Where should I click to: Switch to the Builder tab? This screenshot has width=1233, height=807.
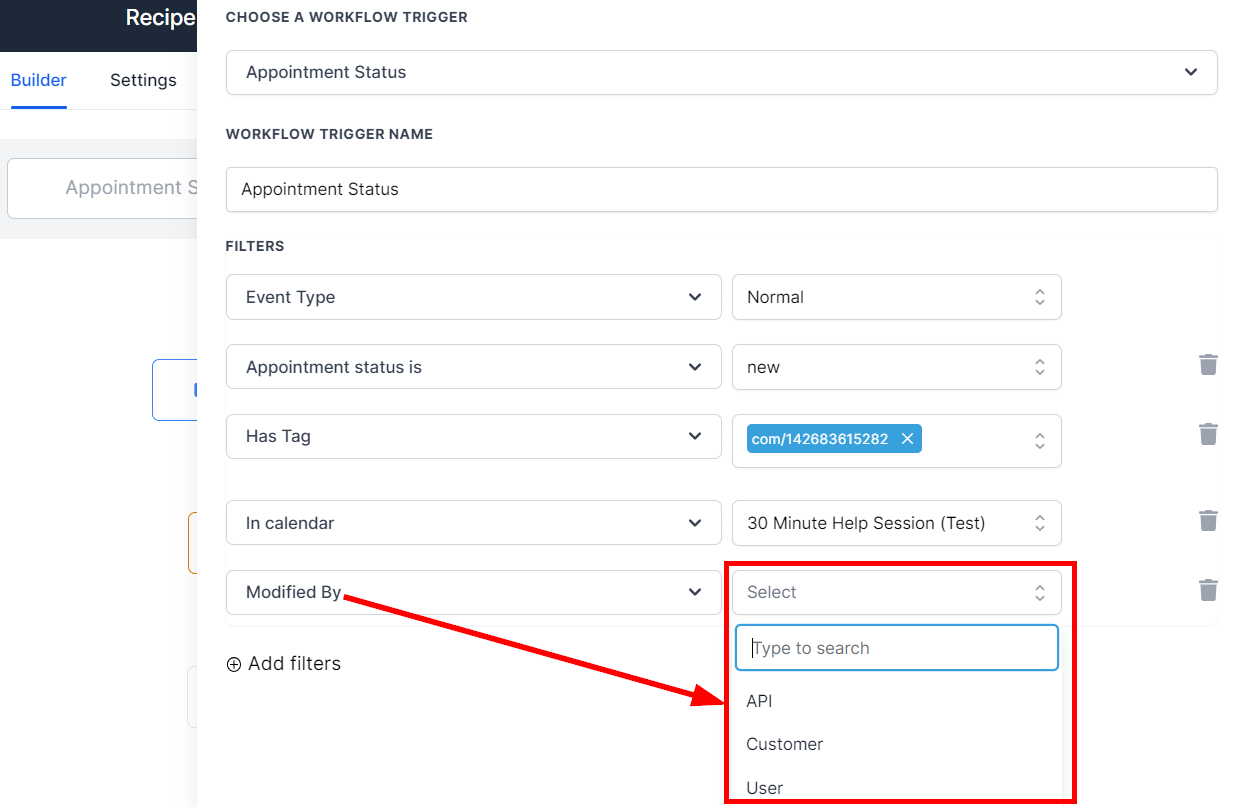click(x=39, y=80)
